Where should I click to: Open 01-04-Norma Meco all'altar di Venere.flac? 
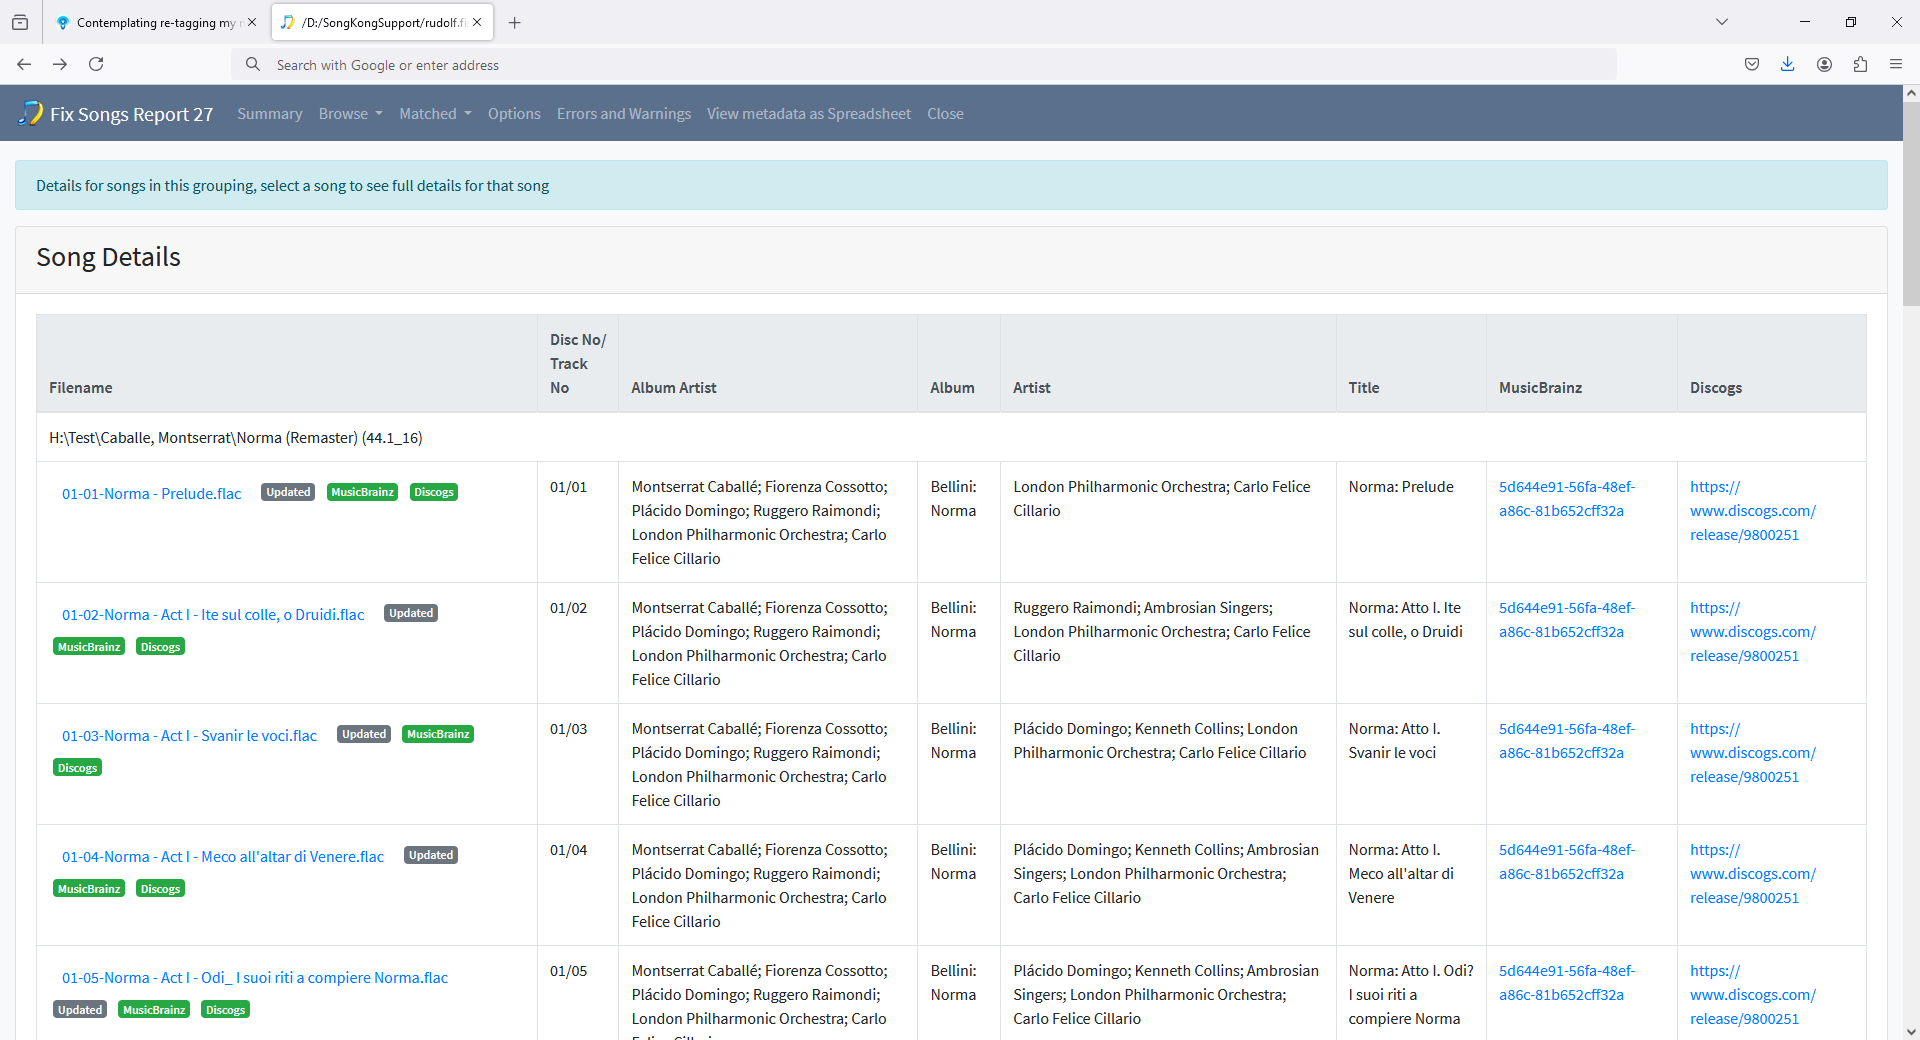click(223, 857)
